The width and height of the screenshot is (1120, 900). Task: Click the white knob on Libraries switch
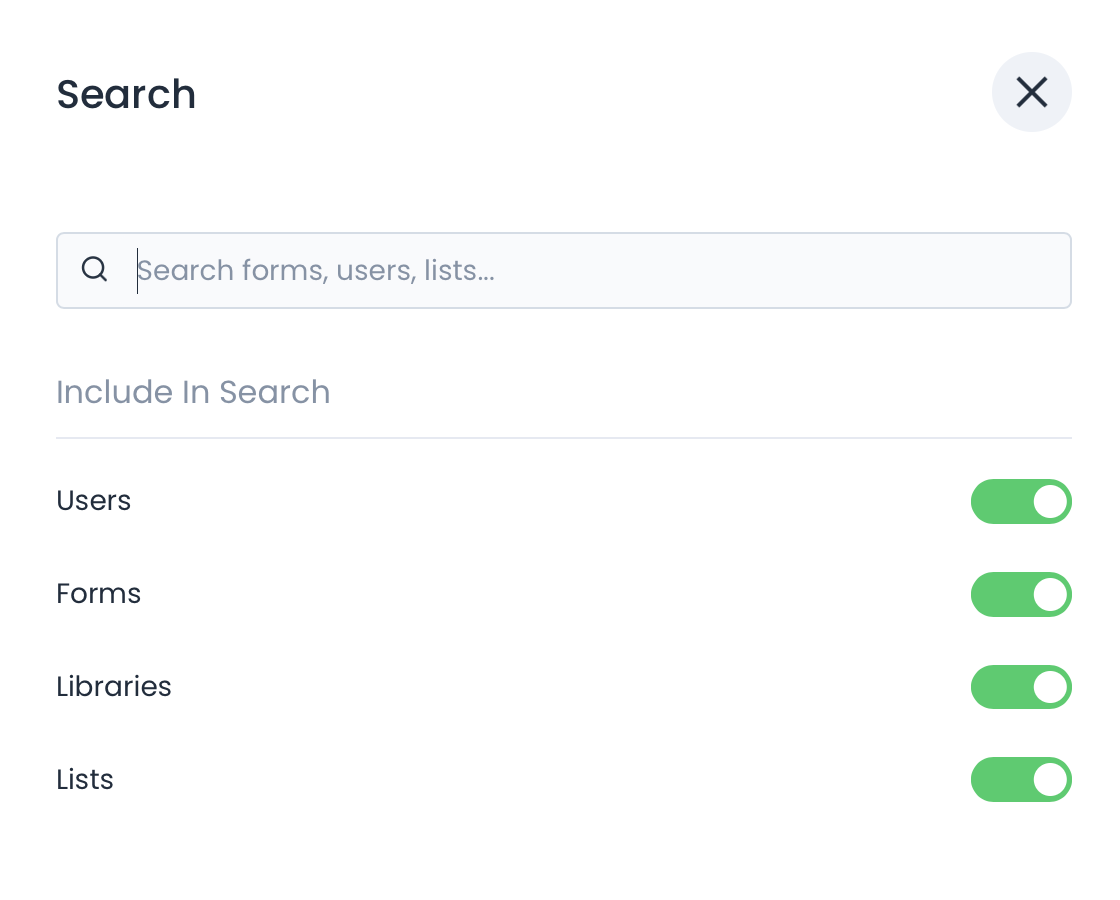tap(1049, 687)
